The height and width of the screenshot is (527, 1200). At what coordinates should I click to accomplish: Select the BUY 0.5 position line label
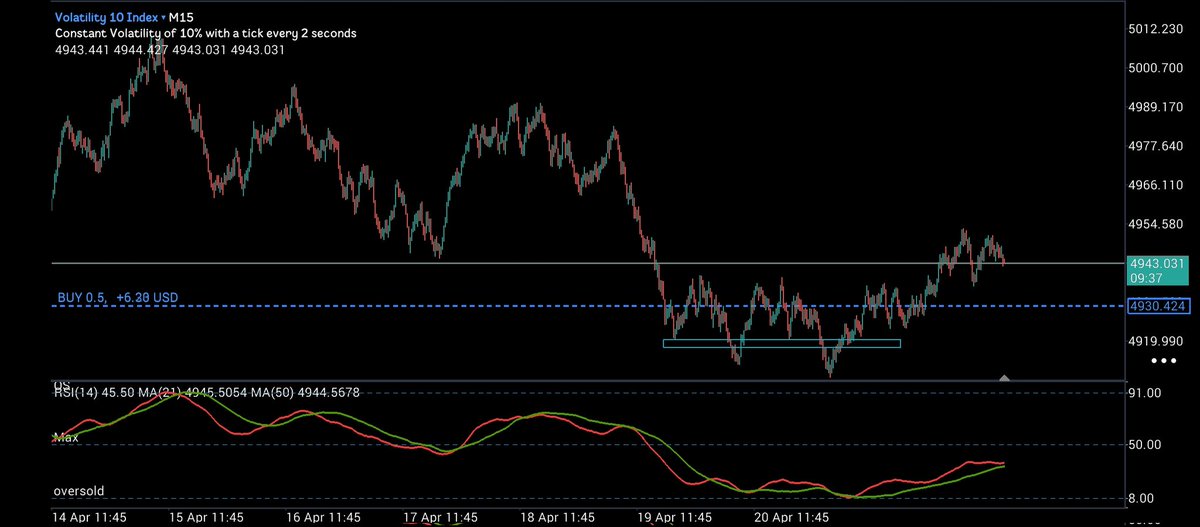click(x=119, y=298)
